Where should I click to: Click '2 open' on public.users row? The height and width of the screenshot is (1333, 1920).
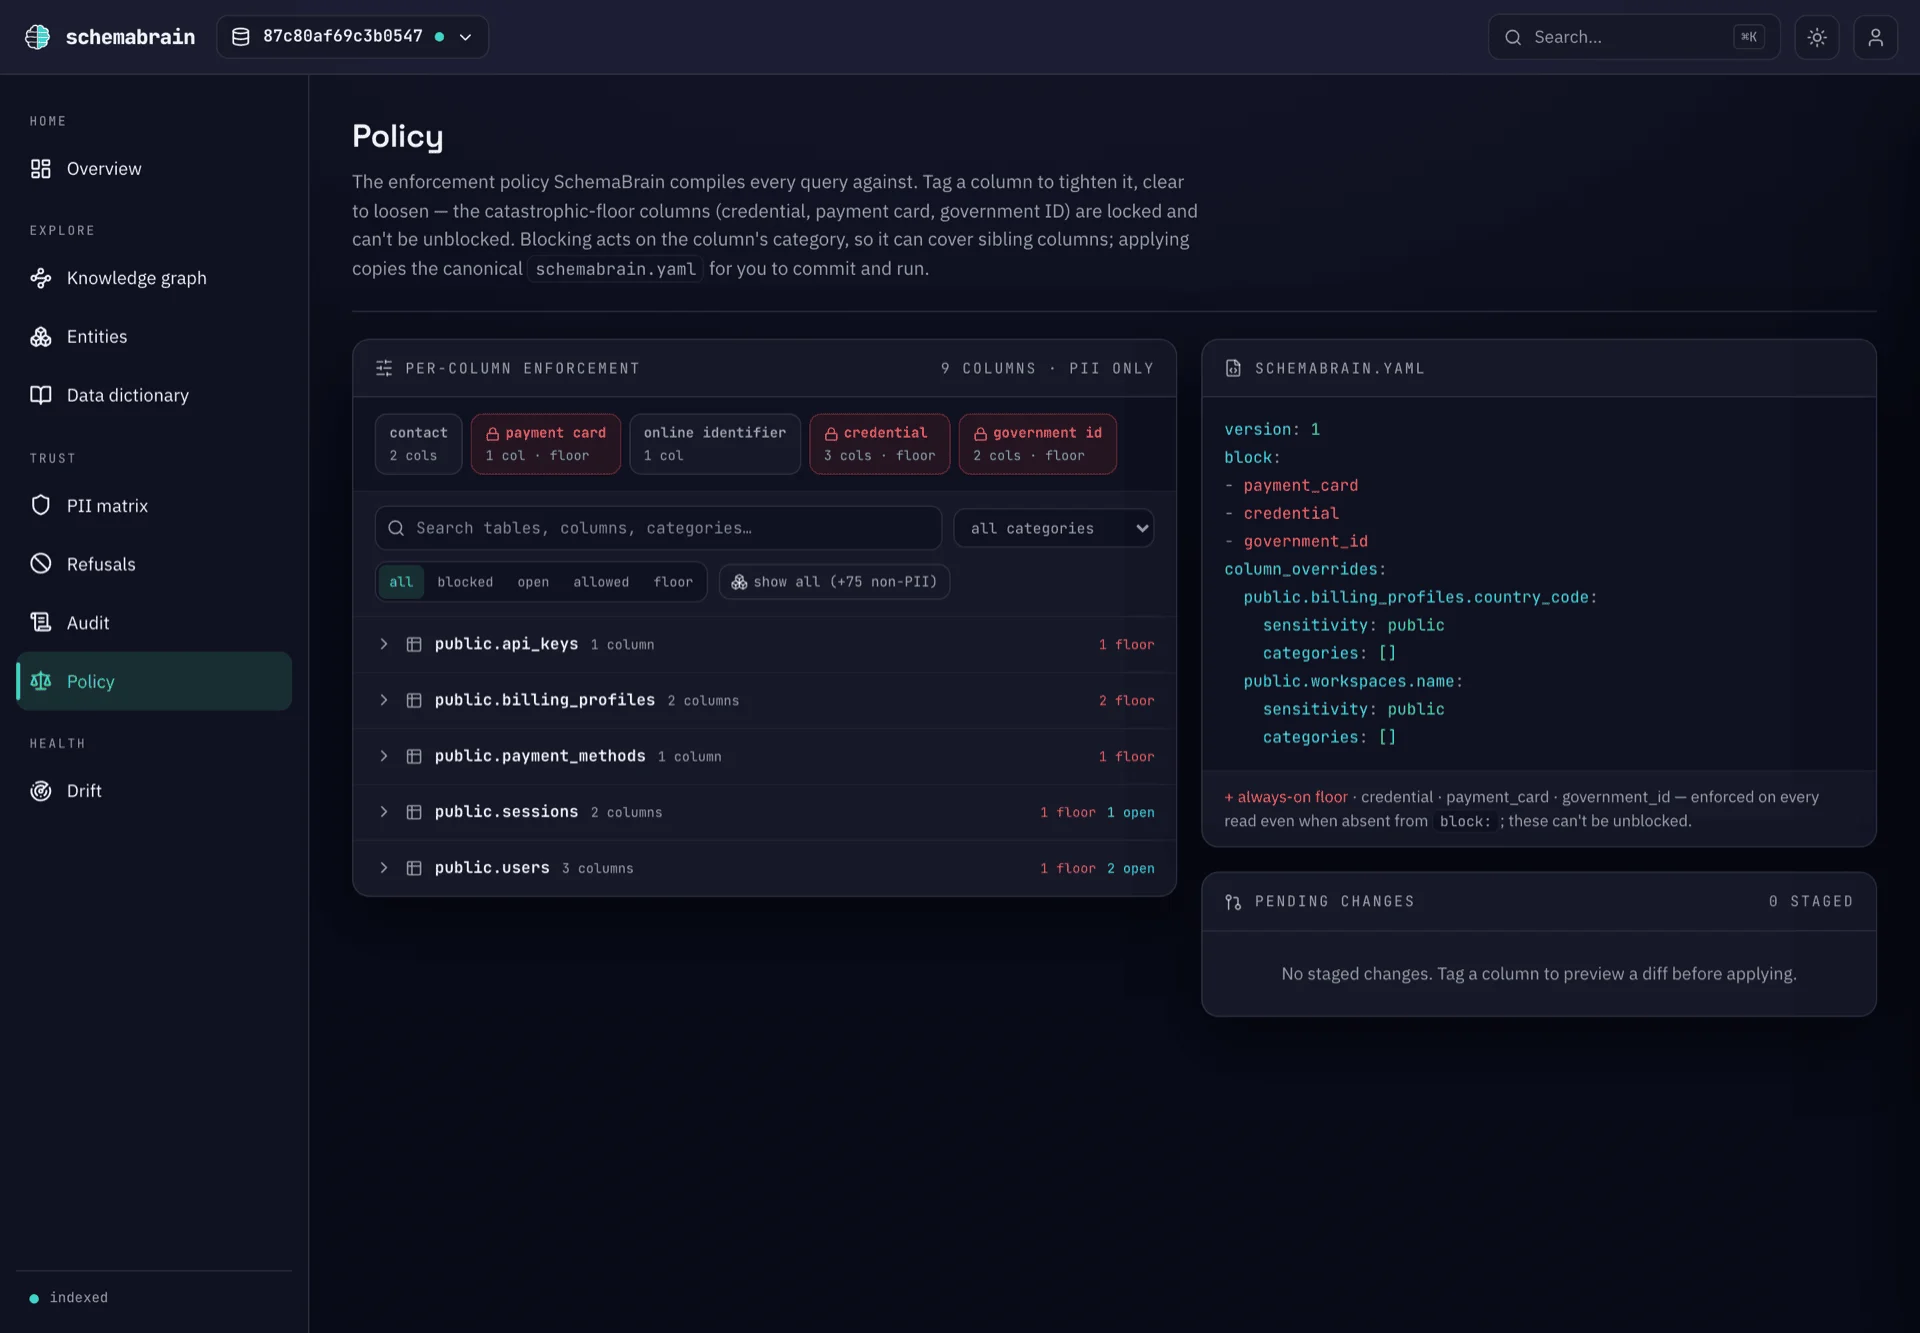coord(1130,869)
